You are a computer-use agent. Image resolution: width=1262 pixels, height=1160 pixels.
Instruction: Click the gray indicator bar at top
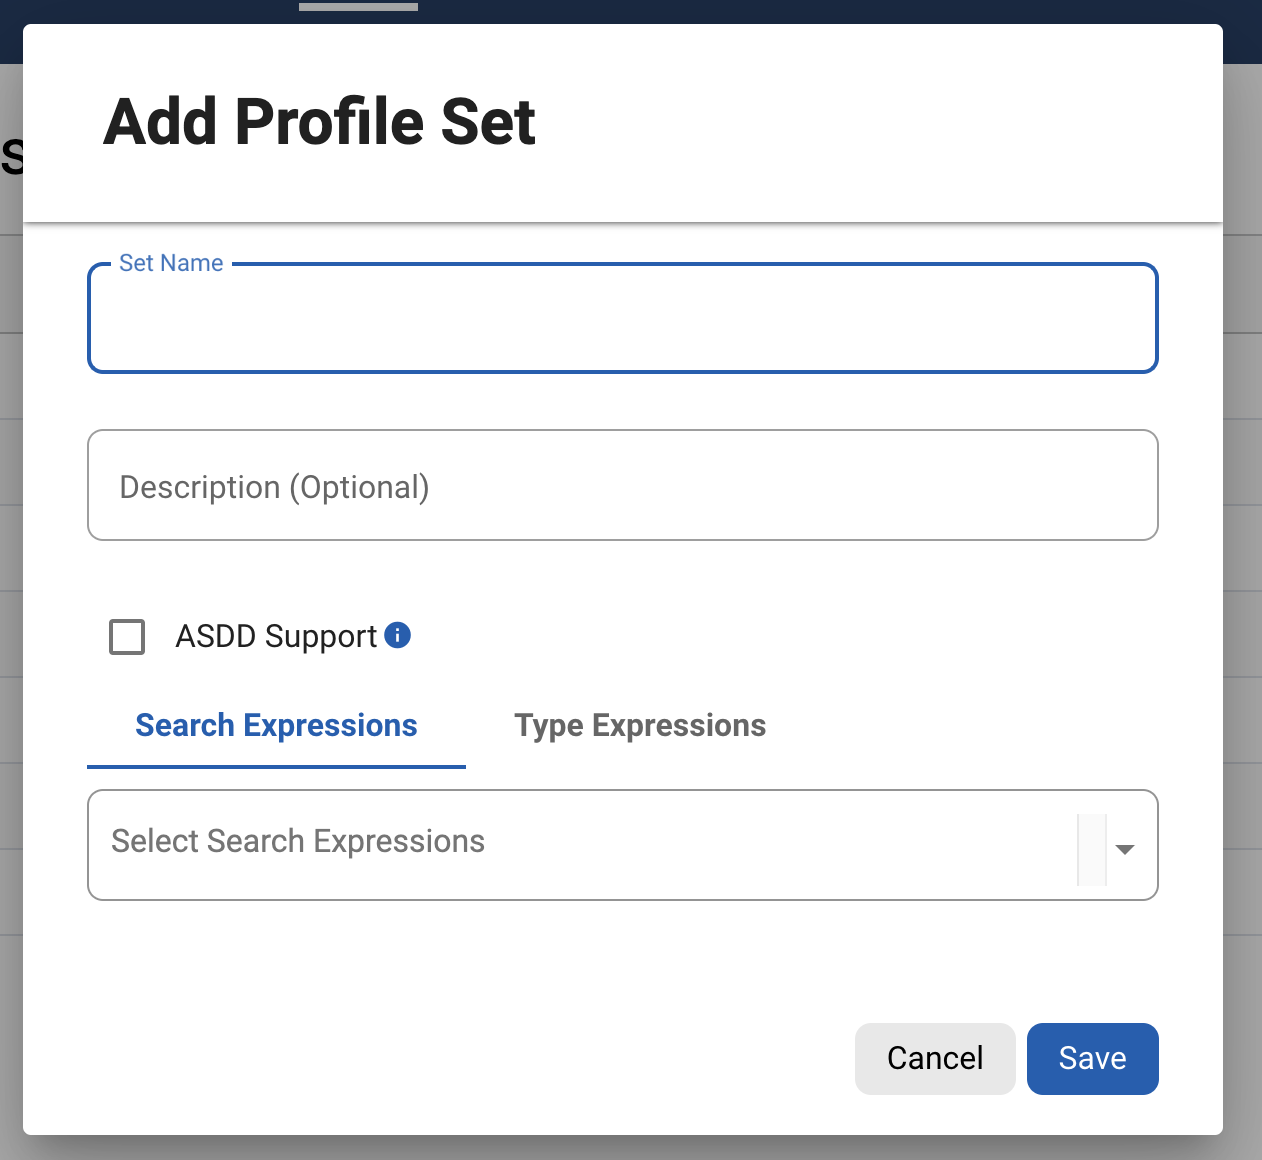click(358, 6)
